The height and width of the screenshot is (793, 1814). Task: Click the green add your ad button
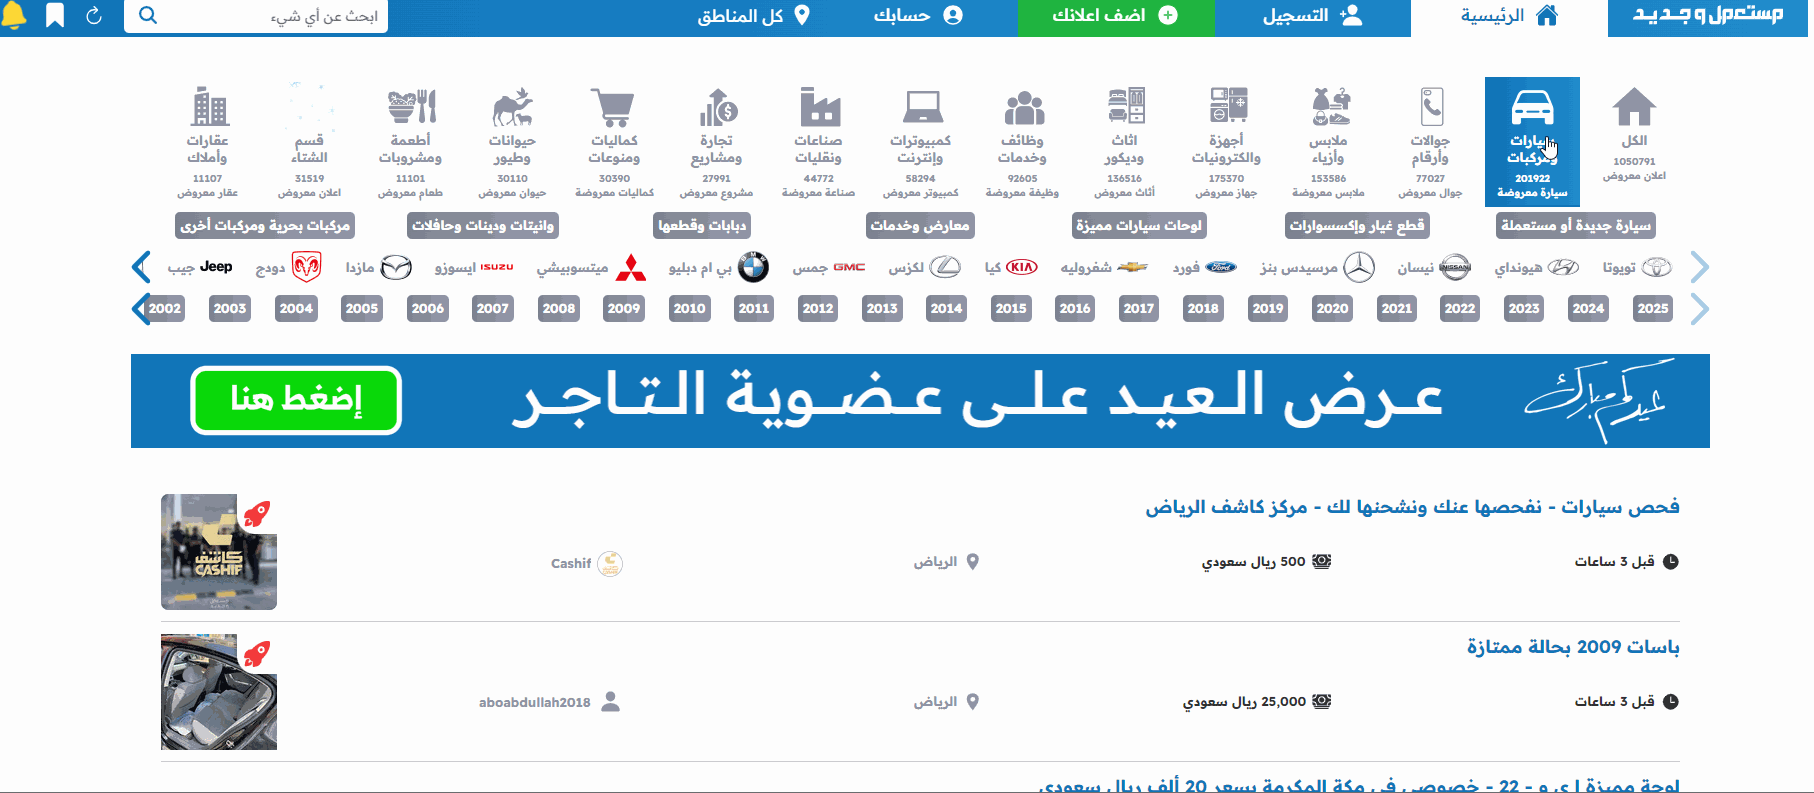point(1115,16)
